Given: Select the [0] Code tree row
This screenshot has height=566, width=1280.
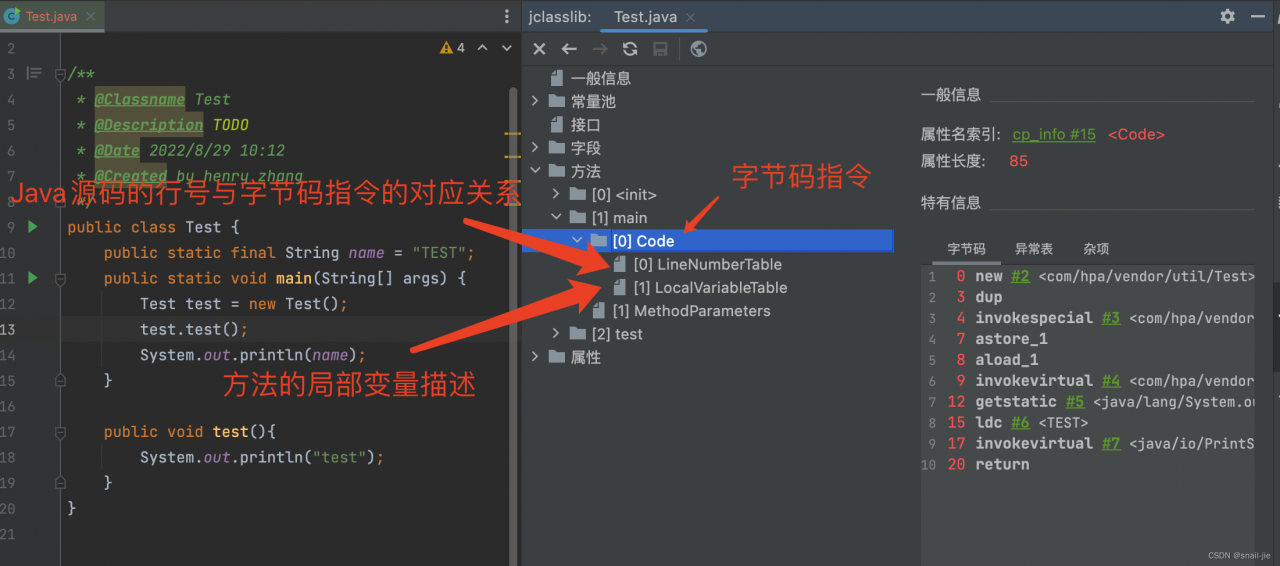Looking at the screenshot, I should click(707, 241).
